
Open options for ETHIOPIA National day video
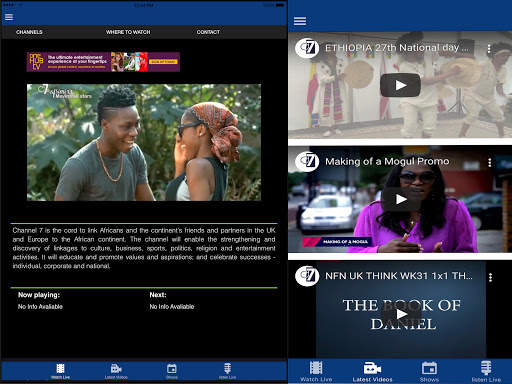pyautogui.click(x=489, y=49)
